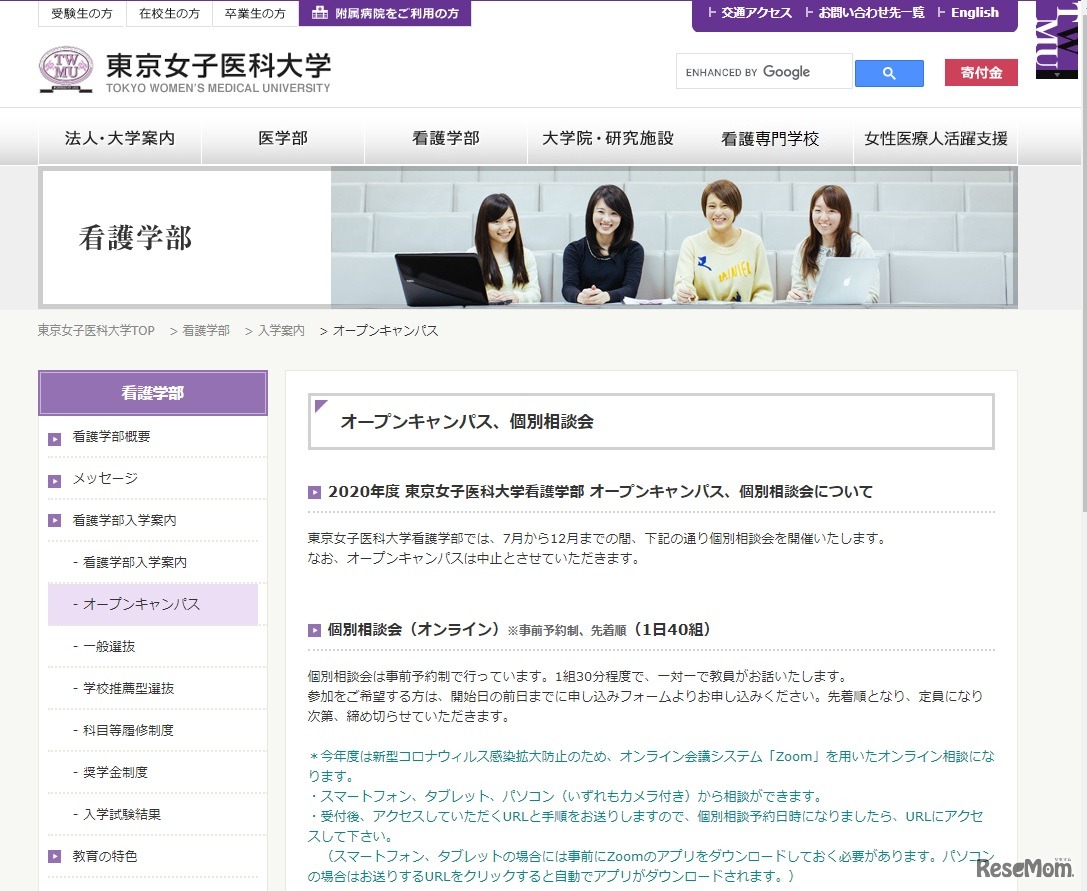Open the English version of the site
The height and width of the screenshot is (891, 1087).
click(974, 13)
